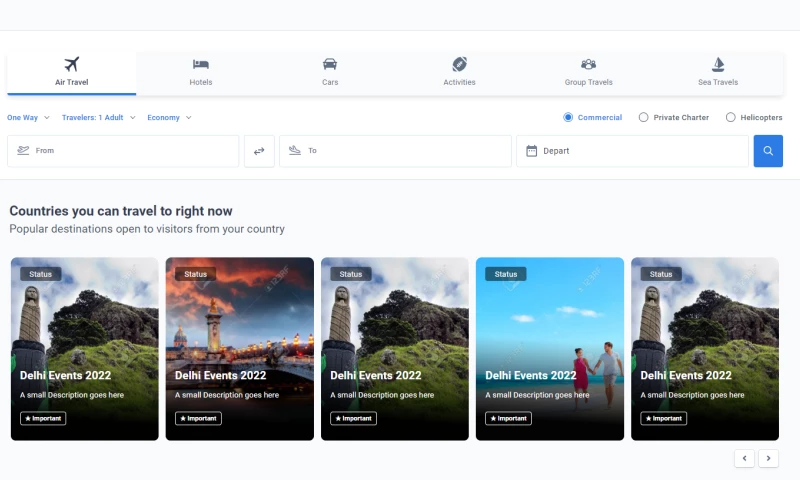The image size is (800, 480).
Task: Click Important tag on third card
Action: (353, 418)
